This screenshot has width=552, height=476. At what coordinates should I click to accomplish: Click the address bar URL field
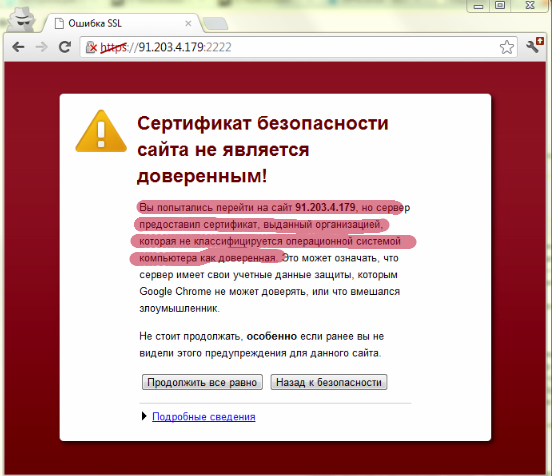[x=298, y=47]
